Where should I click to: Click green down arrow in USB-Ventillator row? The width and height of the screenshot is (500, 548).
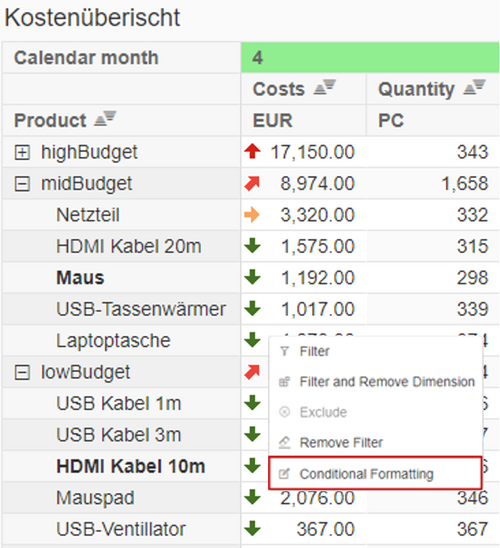tap(252, 529)
